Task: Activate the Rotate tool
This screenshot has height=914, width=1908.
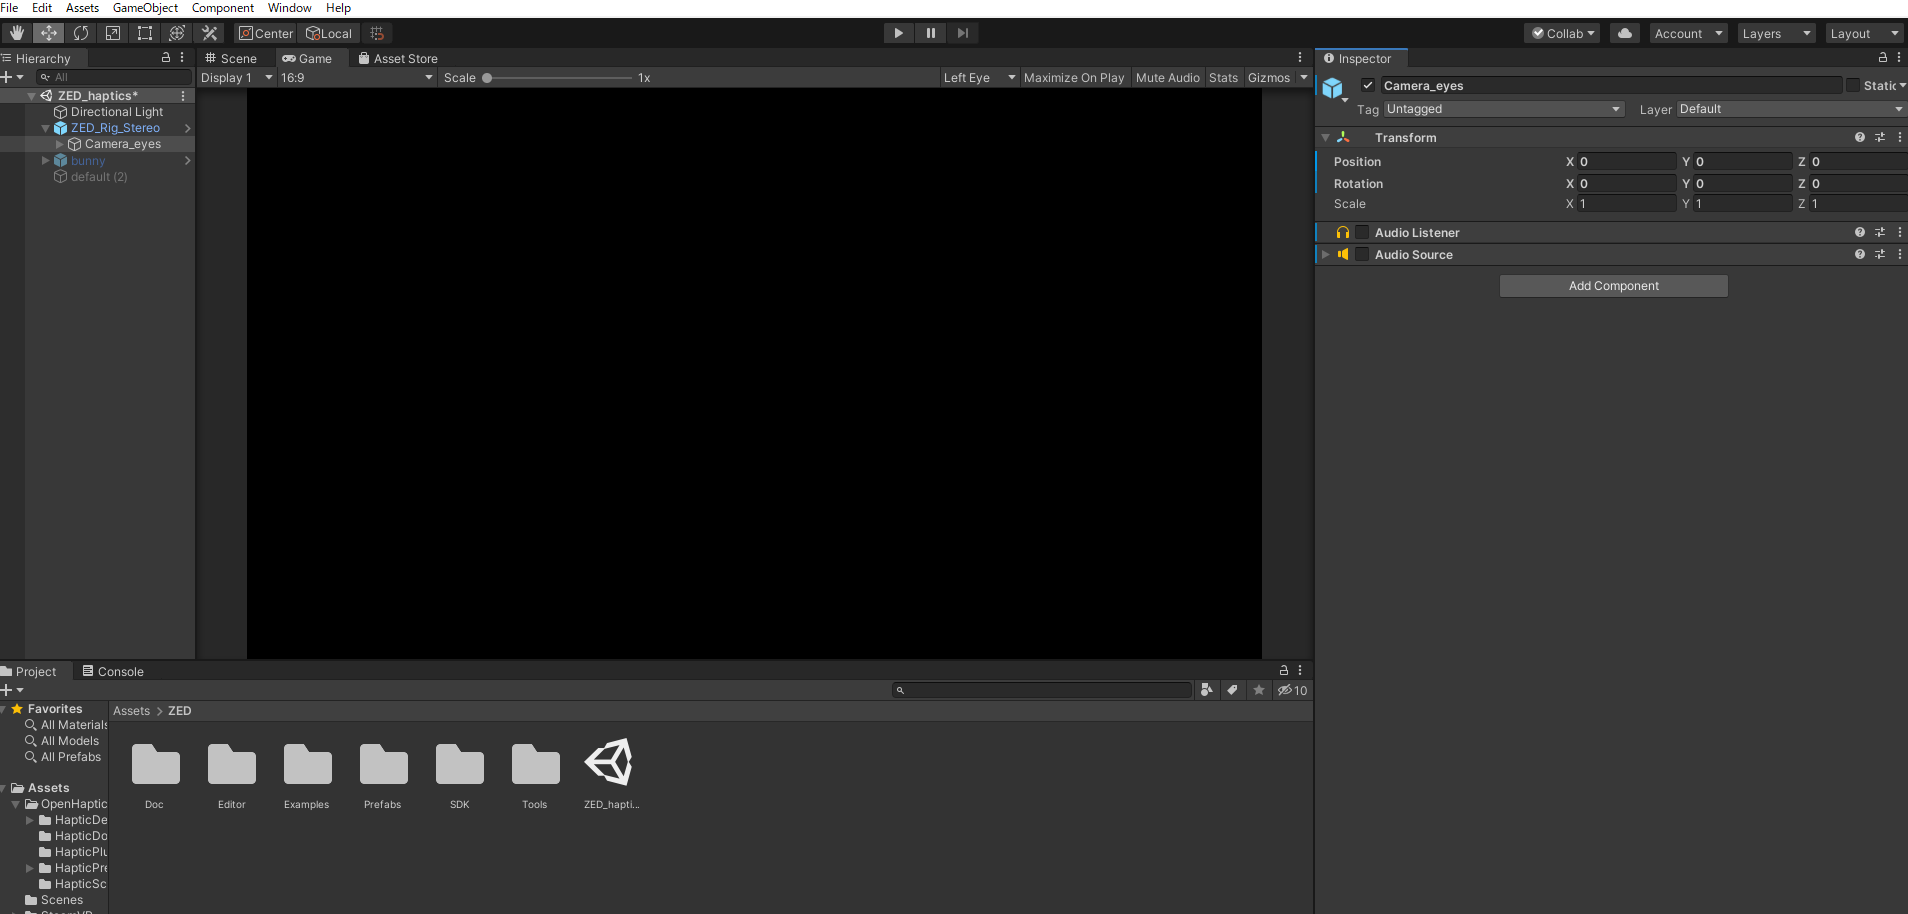Action: (x=81, y=32)
